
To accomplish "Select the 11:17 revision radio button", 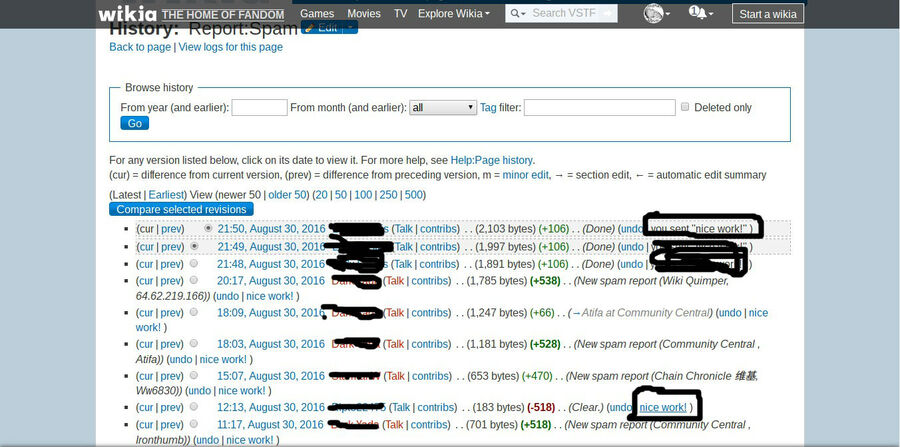I will click(x=194, y=423).
